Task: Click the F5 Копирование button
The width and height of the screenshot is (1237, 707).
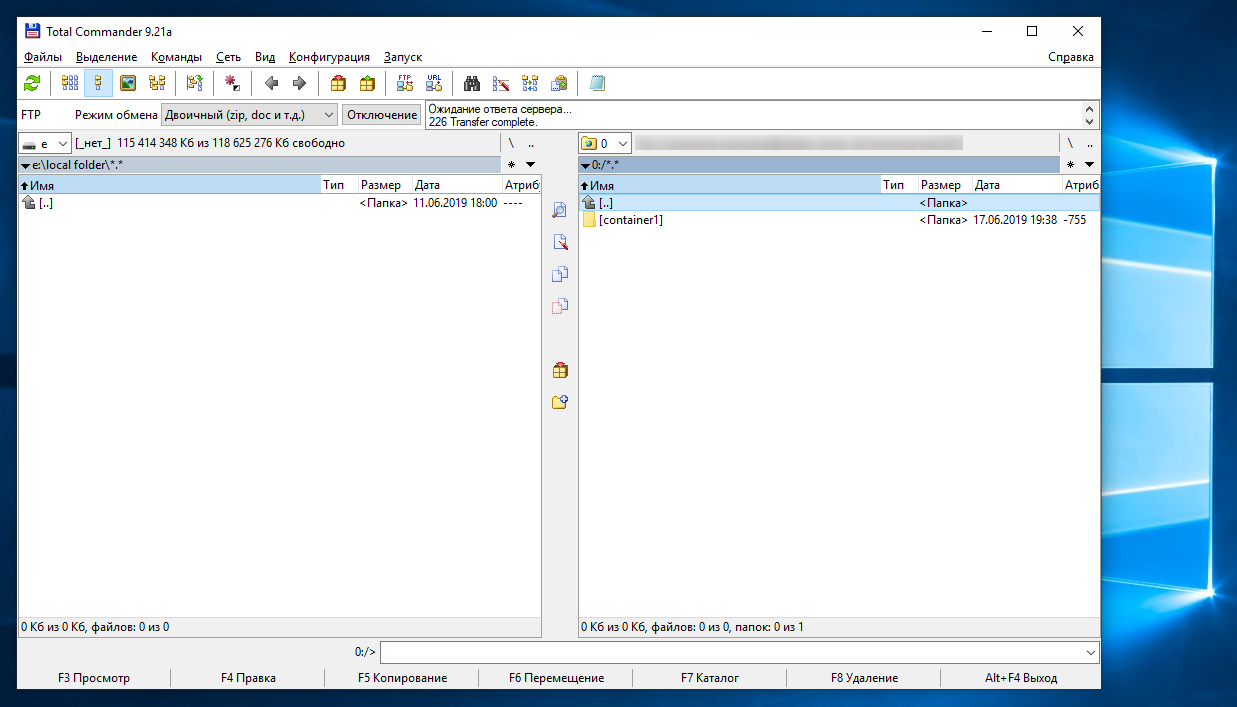Action: (402, 678)
